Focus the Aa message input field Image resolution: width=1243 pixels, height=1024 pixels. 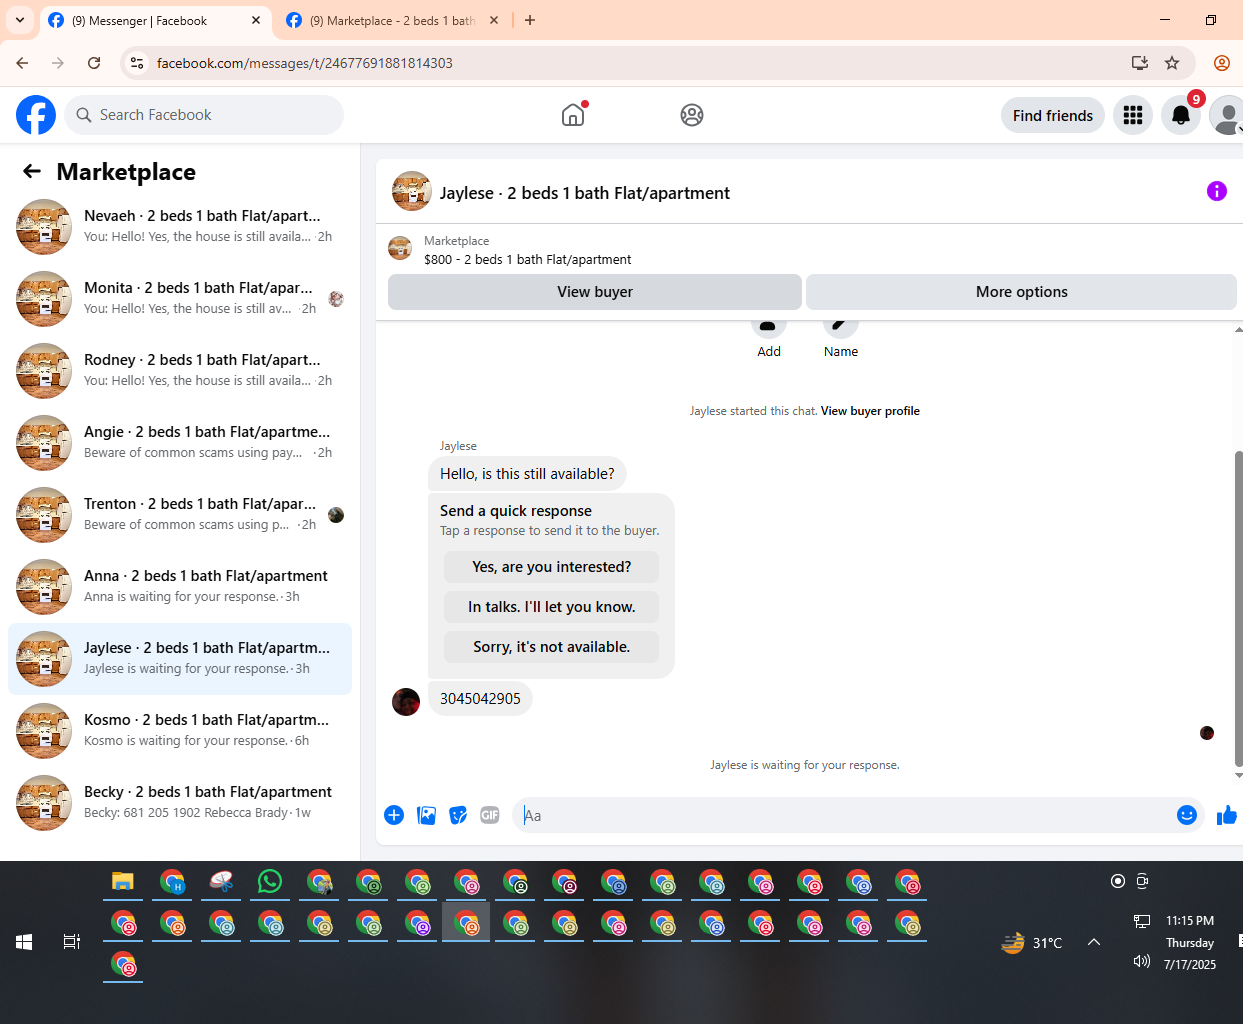(x=844, y=815)
